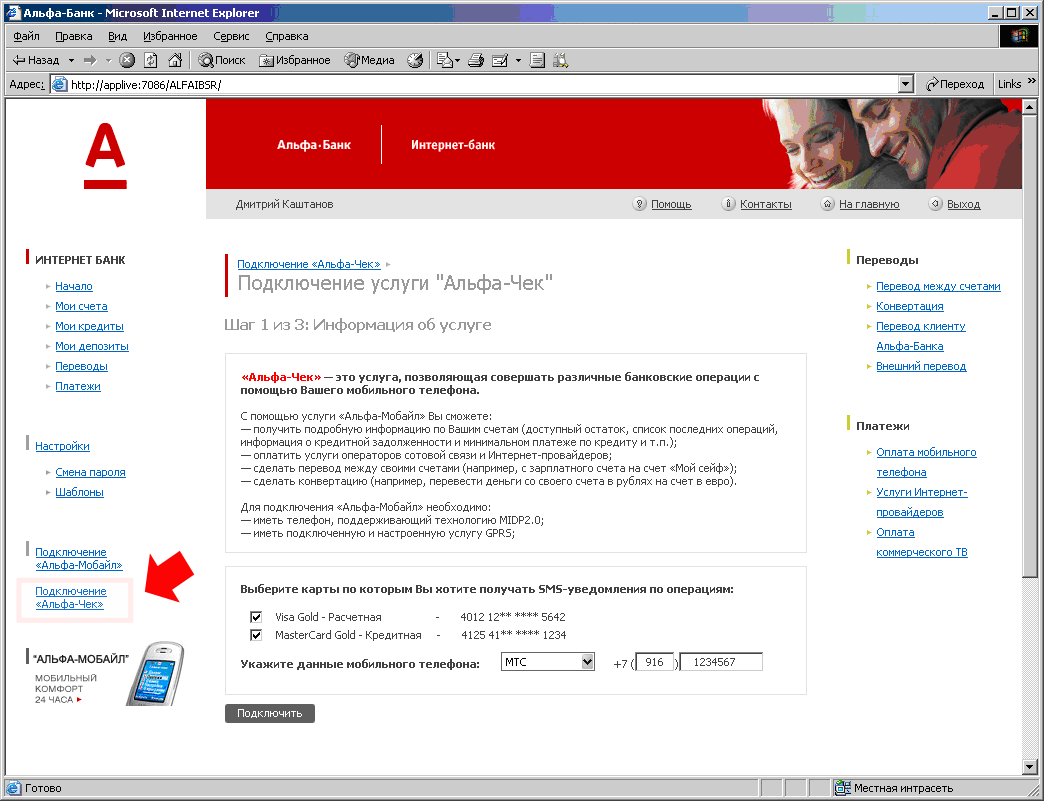Open the Избранное menu in menu bar
The image size is (1044, 801).
point(170,37)
